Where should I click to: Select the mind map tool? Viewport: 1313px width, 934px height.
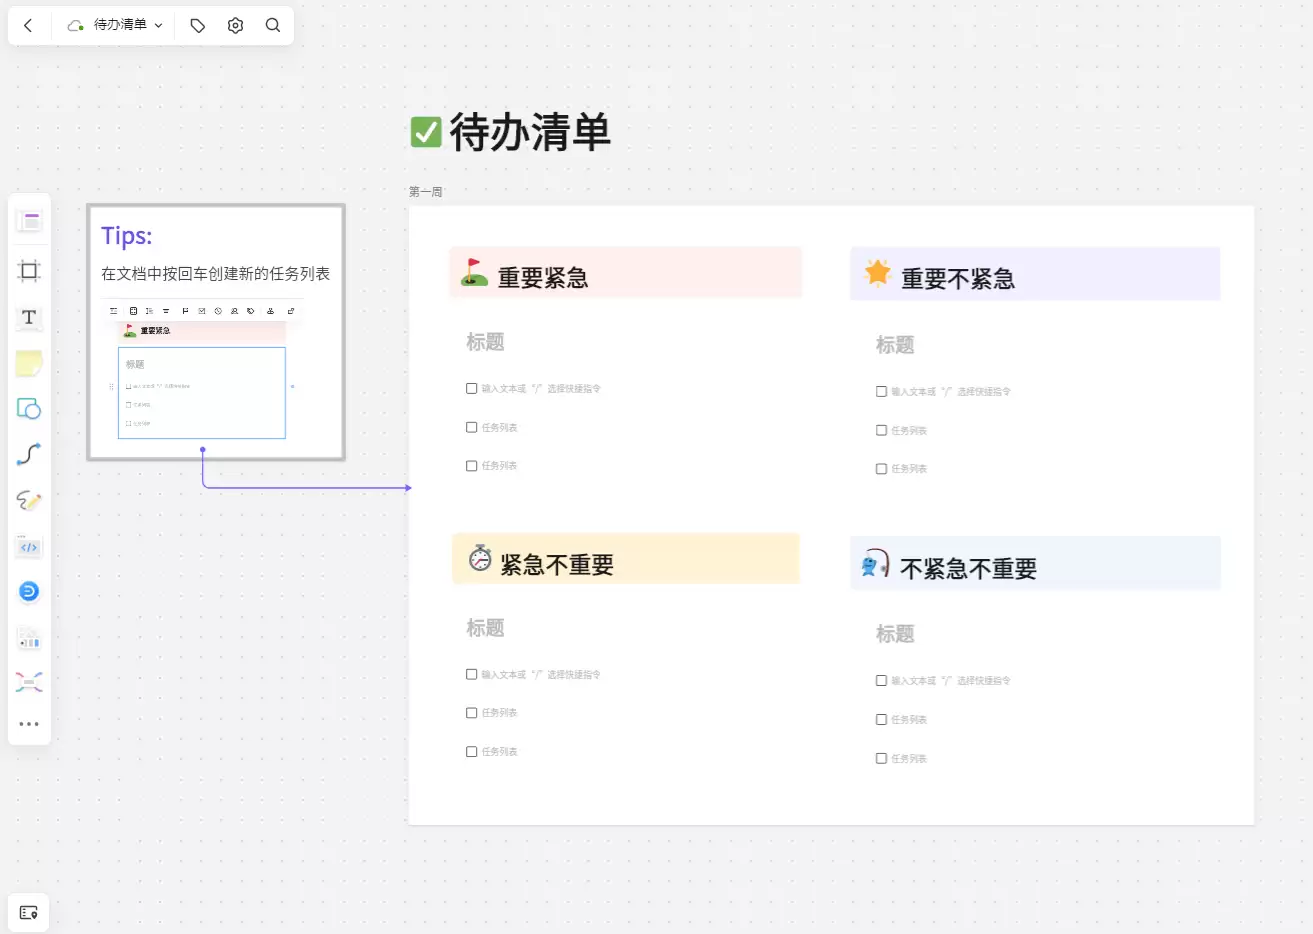pos(29,683)
